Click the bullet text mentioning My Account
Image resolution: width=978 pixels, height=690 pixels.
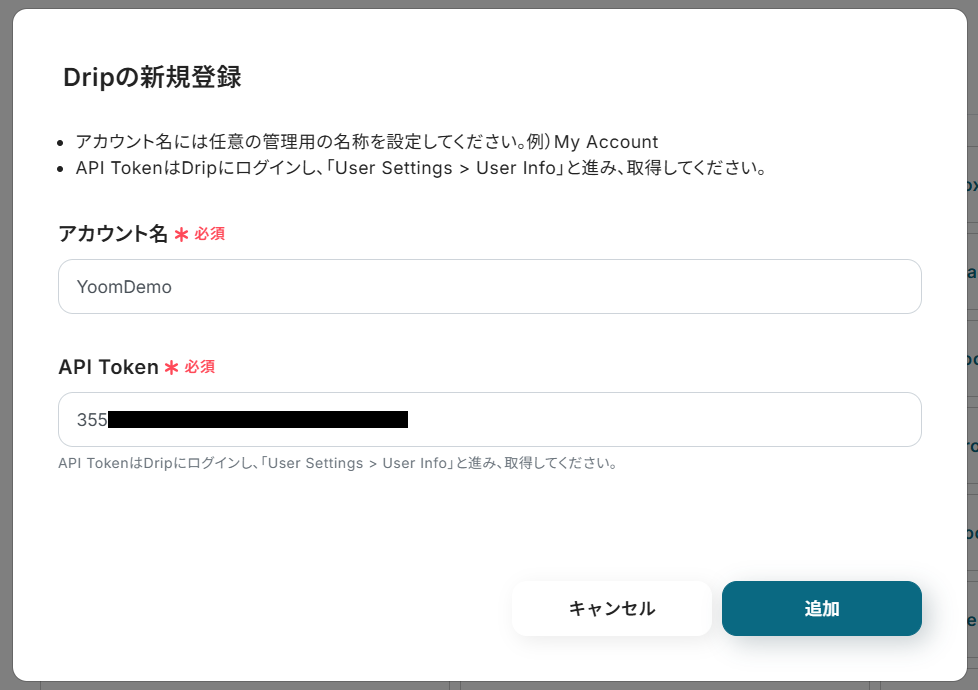click(x=367, y=142)
